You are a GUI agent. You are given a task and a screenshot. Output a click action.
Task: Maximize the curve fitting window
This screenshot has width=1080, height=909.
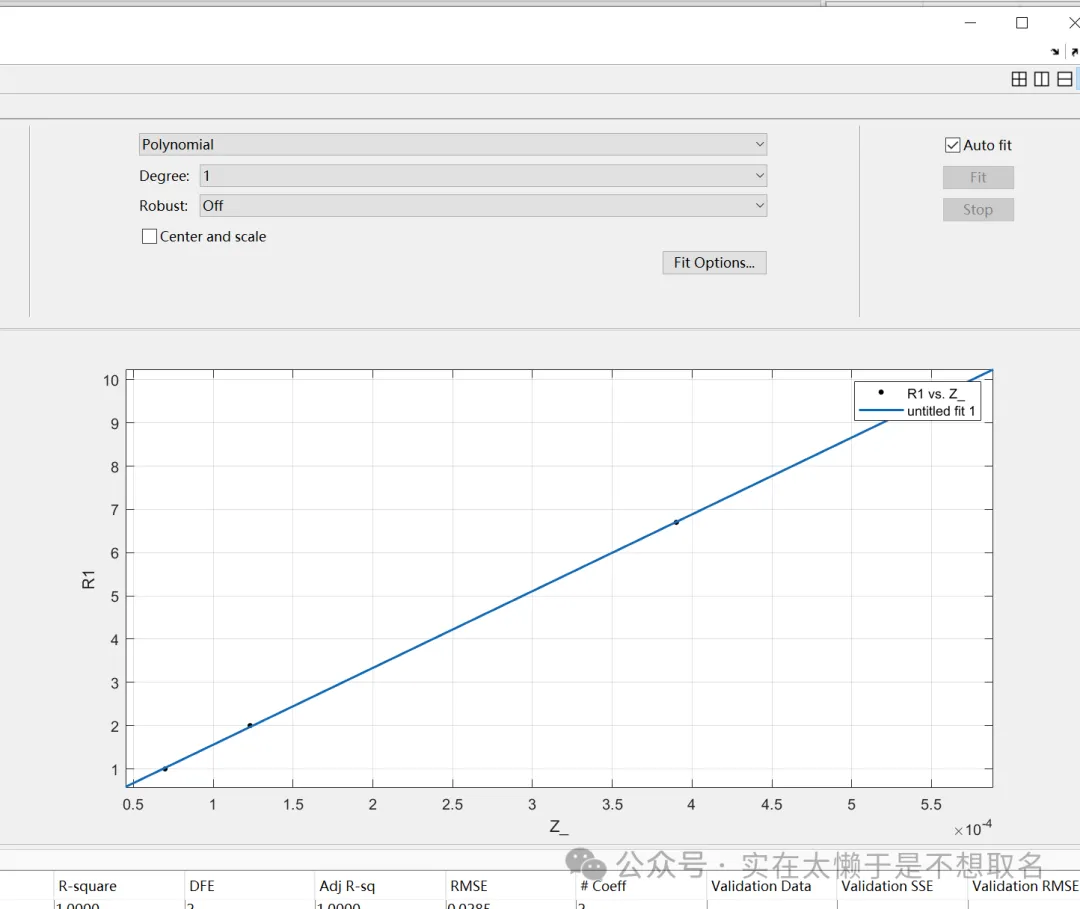(x=1022, y=22)
